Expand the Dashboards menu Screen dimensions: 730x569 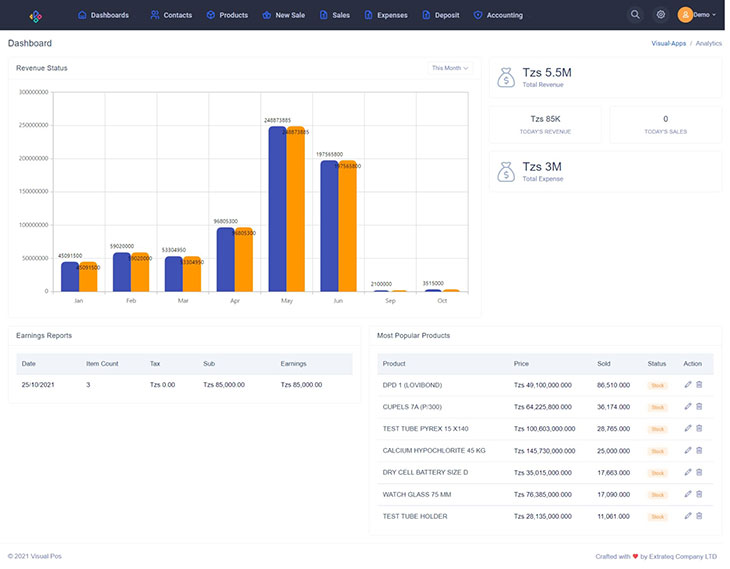click(x=103, y=15)
